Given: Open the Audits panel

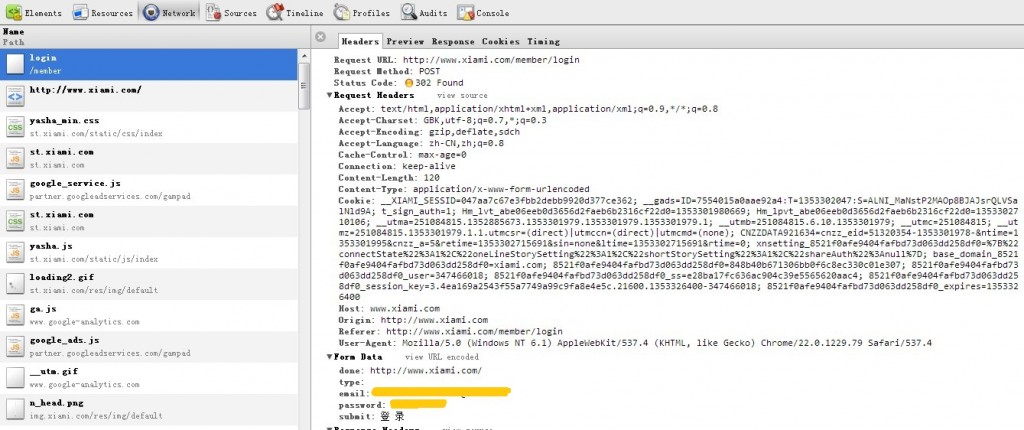Looking at the screenshot, I should click(x=424, y=12).
